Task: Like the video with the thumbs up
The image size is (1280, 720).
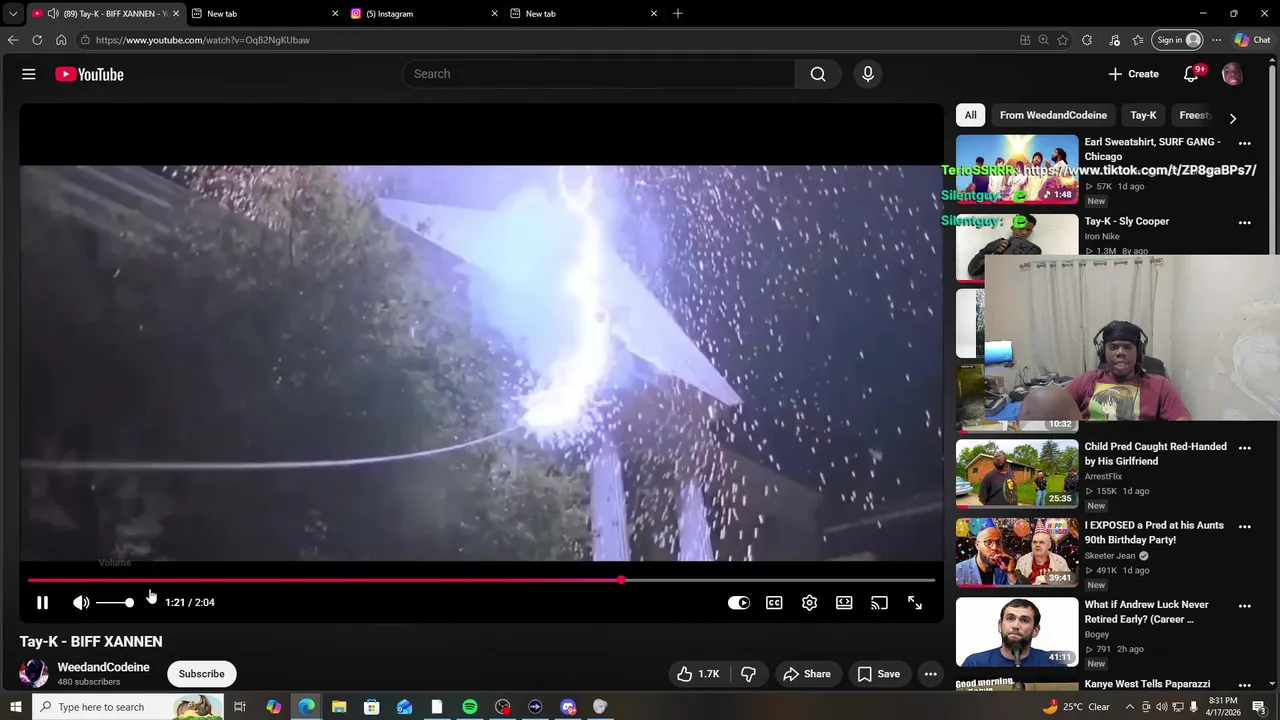Action: click(x=698, y=674)
